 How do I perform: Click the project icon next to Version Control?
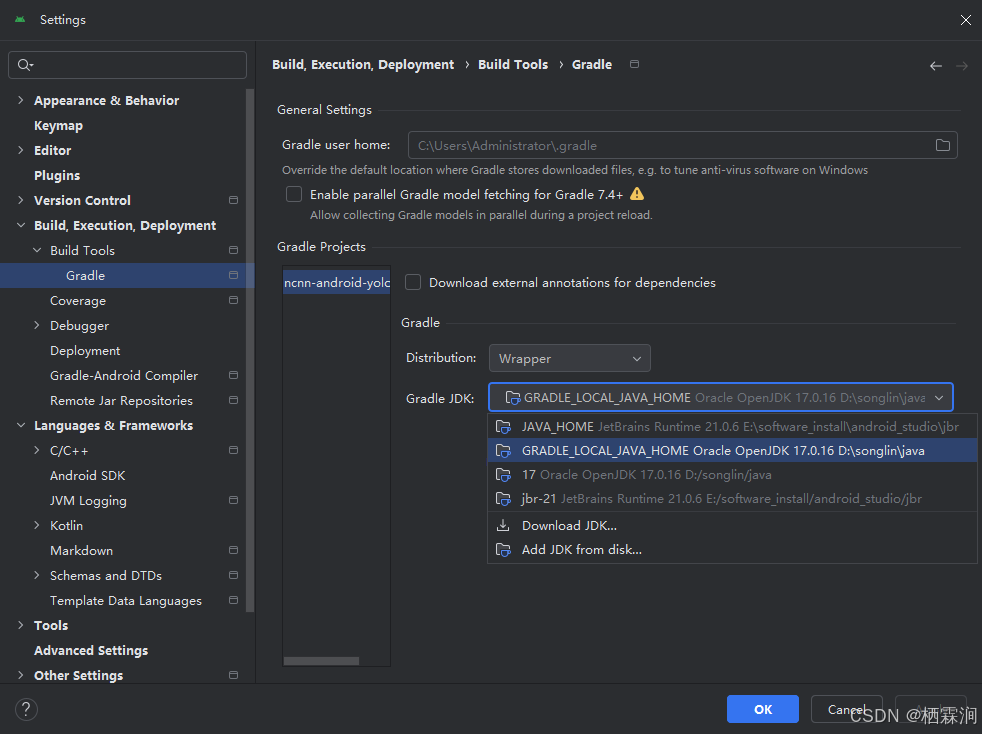[234, 200]
